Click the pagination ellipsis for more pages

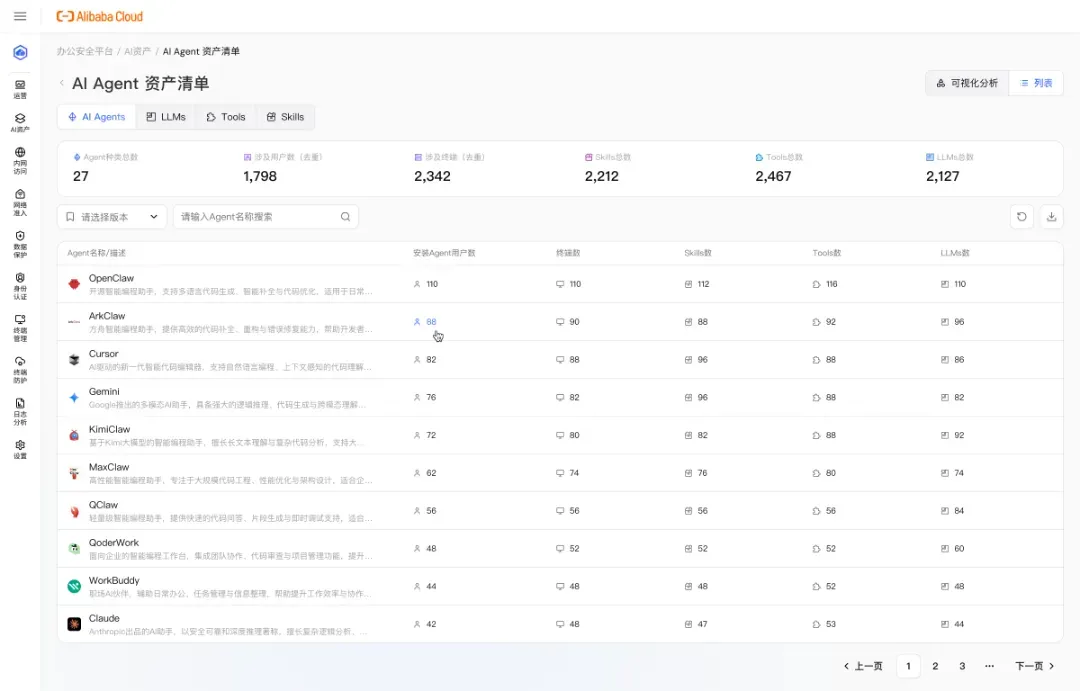click(989, 666)
